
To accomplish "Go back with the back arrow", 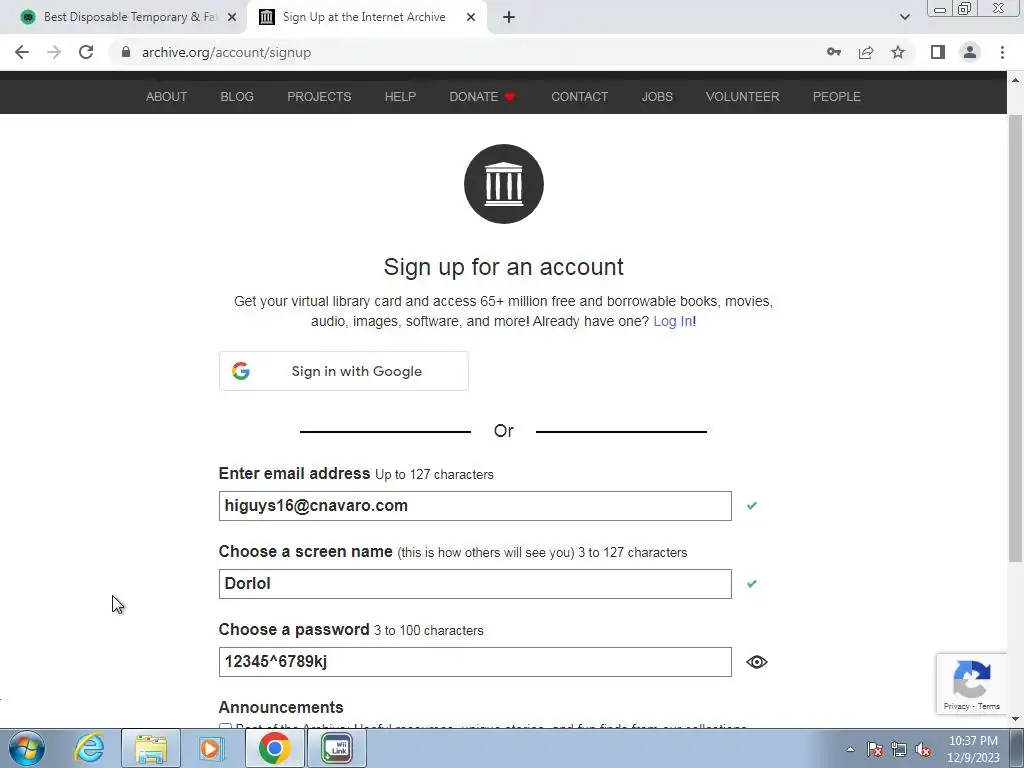I will [x=22, y=52].
